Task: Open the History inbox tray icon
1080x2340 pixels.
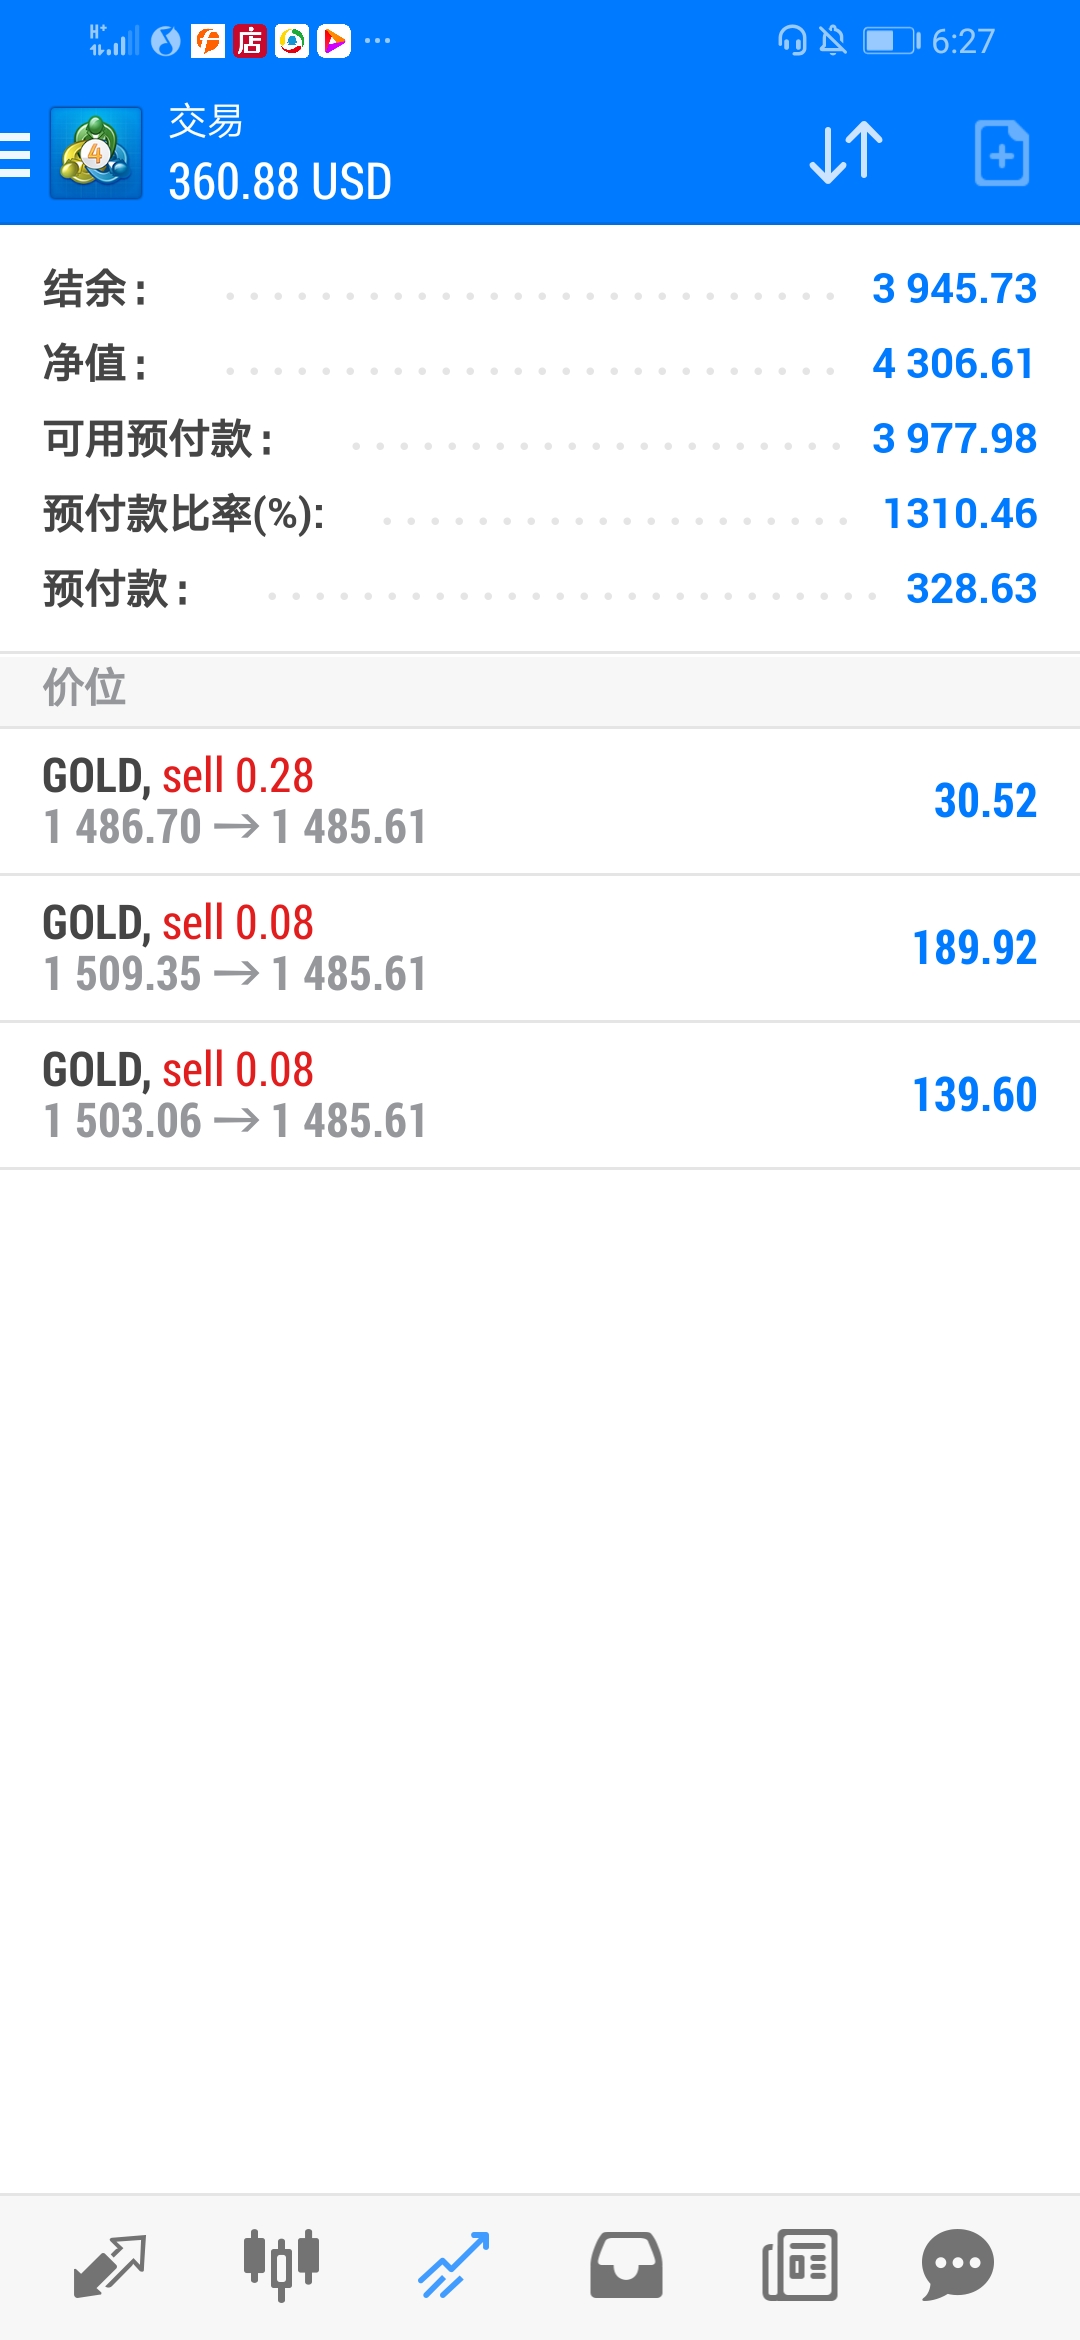Action: [626, 2266]
